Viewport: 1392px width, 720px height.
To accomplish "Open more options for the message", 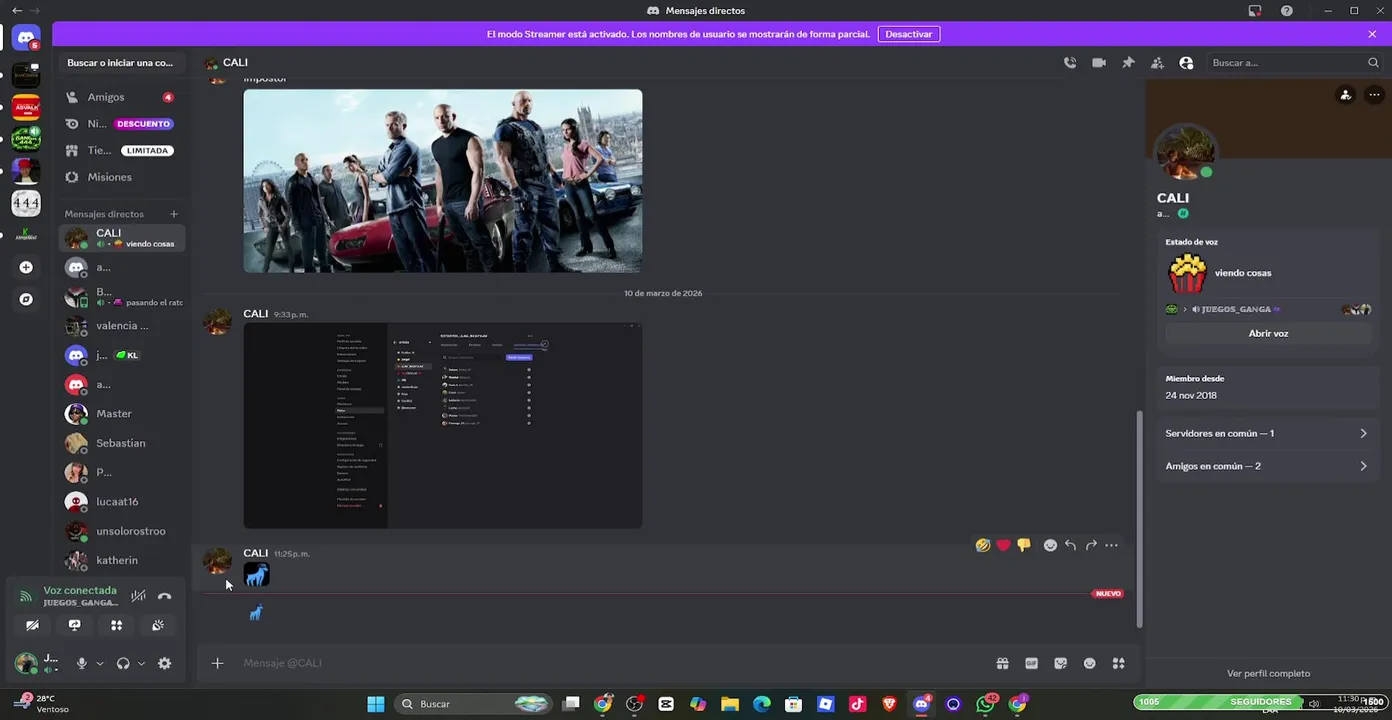I will pyautogui.click(x=1111, y=545).
